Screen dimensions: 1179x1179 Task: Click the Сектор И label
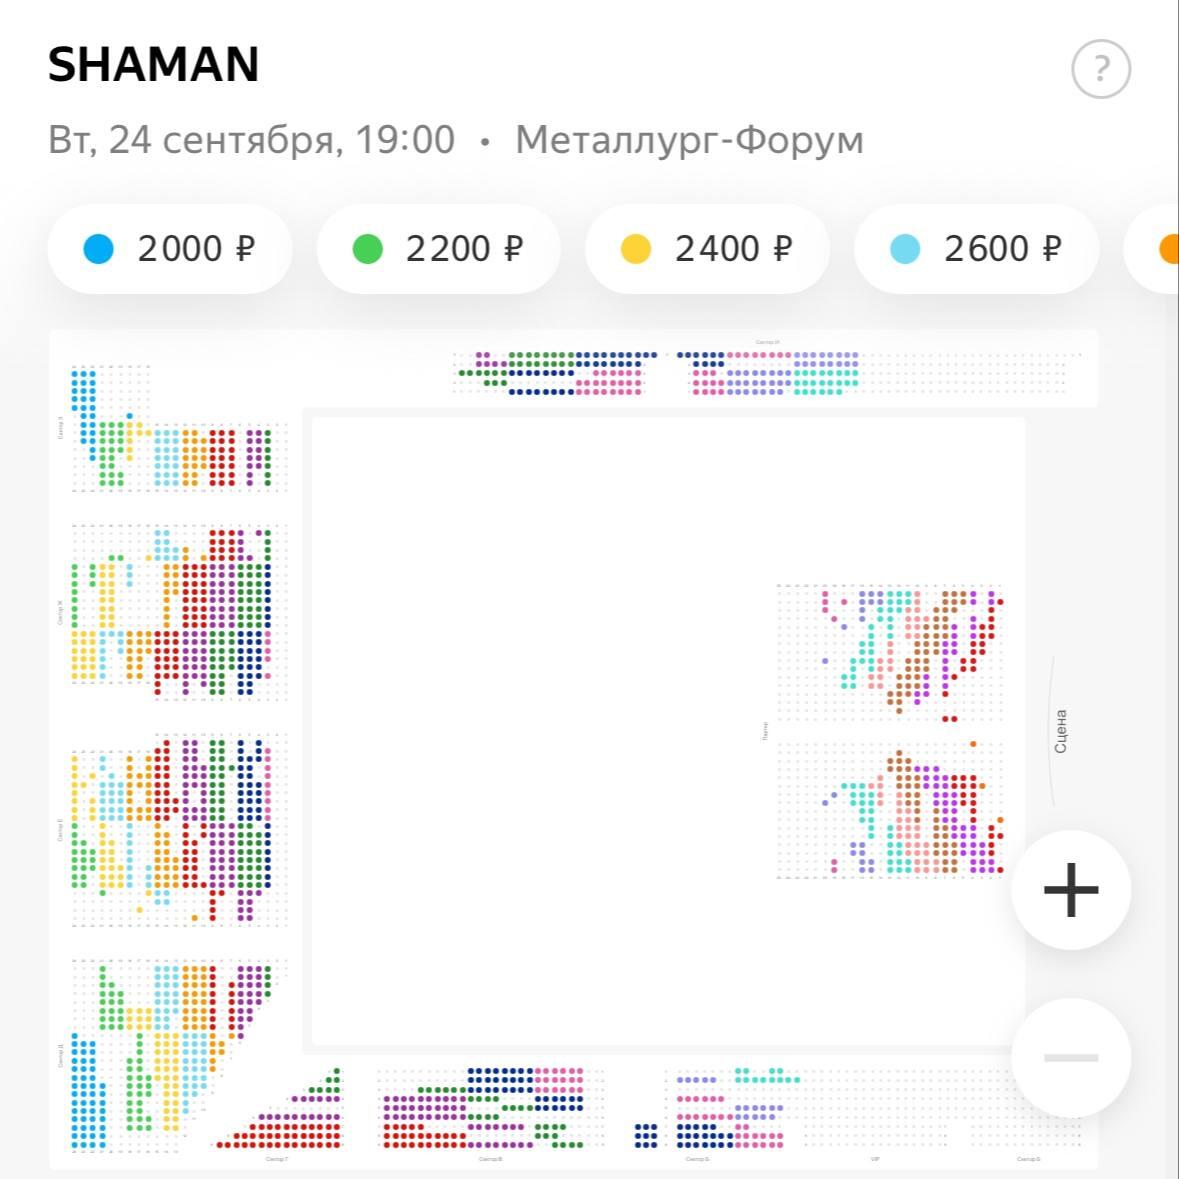(x=767, y=342)
